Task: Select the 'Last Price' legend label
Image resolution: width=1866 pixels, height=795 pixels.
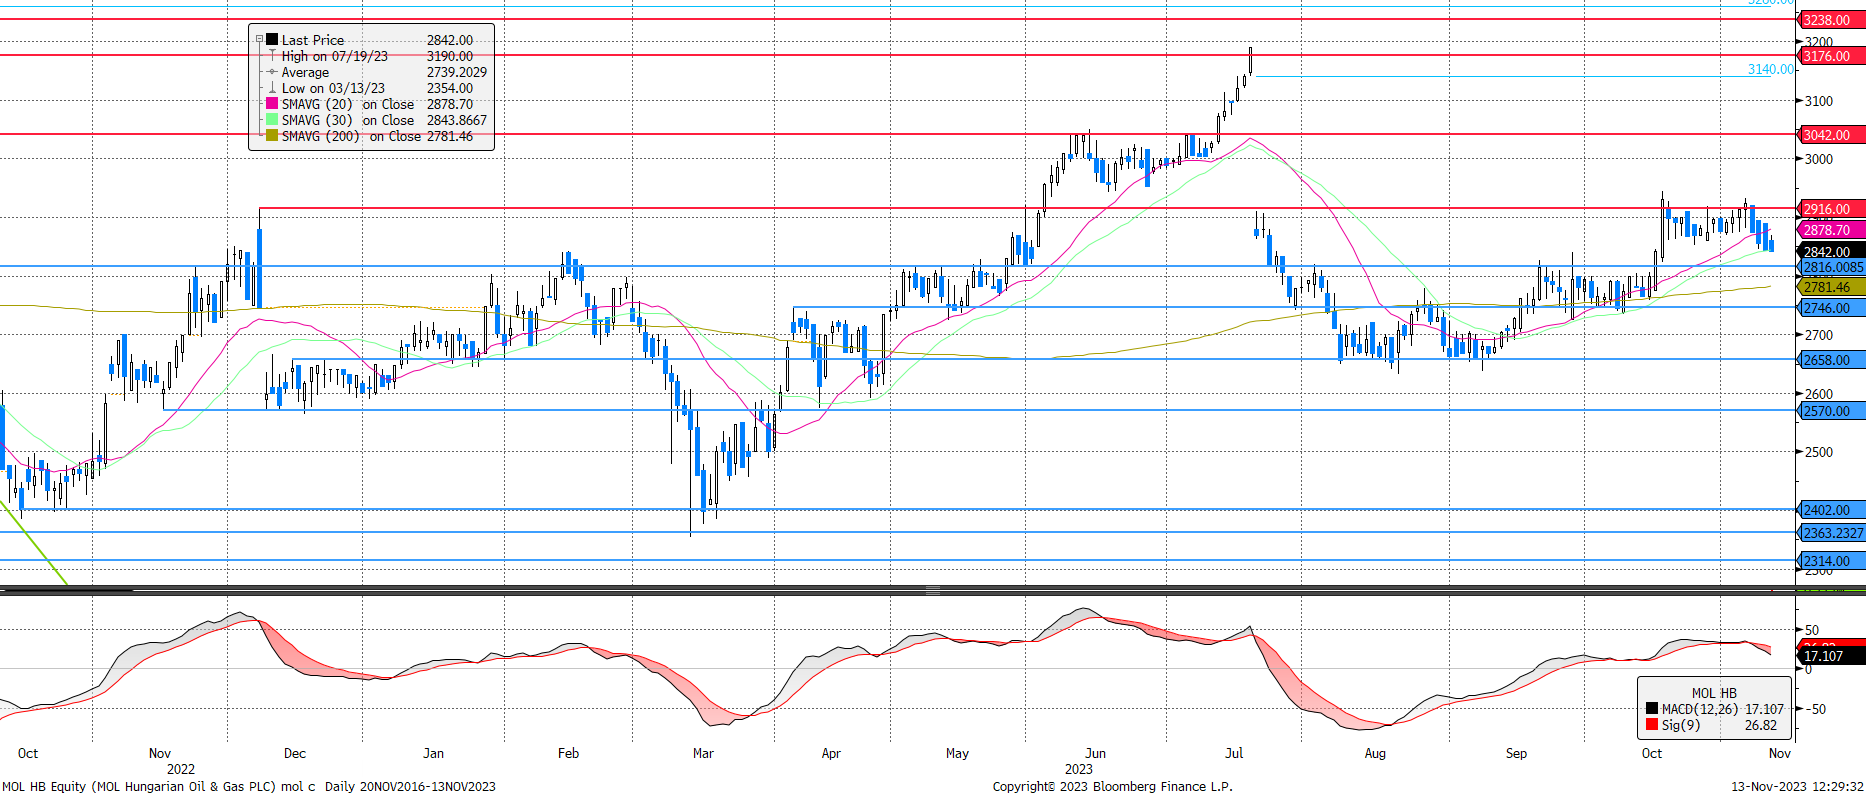Action: (313, 40)
